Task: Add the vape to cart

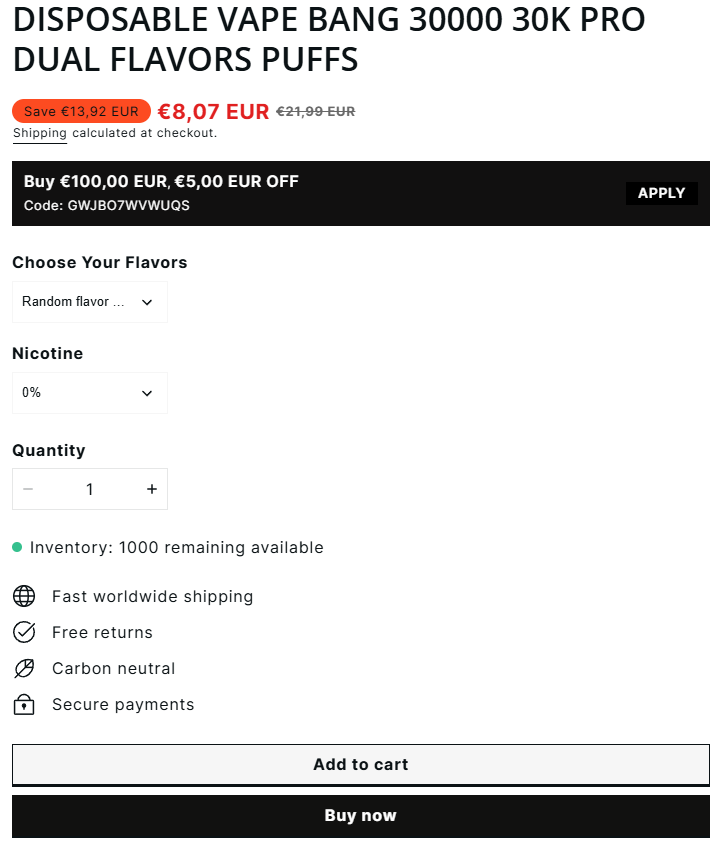Action: tap(361, 765)
